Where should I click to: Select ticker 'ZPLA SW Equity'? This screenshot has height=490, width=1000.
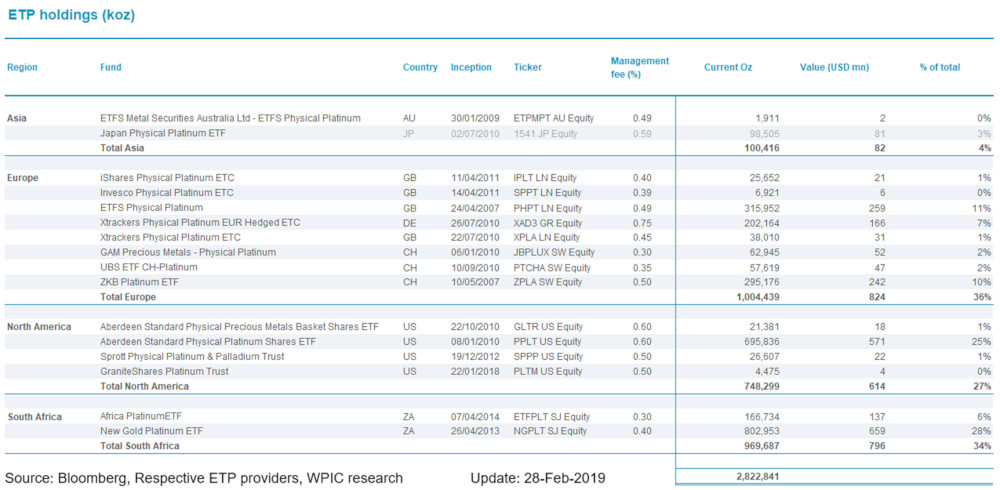pyautogui.click(x=548, y=282)
